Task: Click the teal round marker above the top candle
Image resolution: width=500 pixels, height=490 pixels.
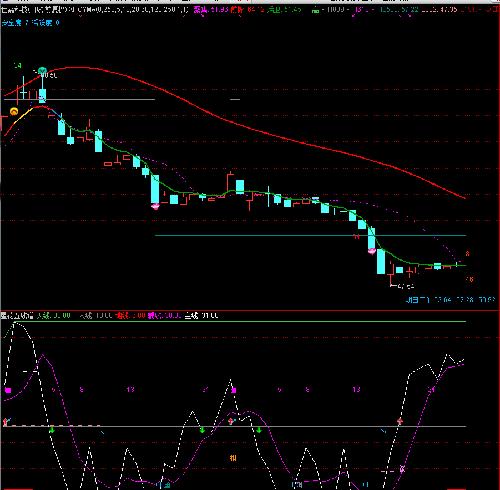Action: [42, 71]
